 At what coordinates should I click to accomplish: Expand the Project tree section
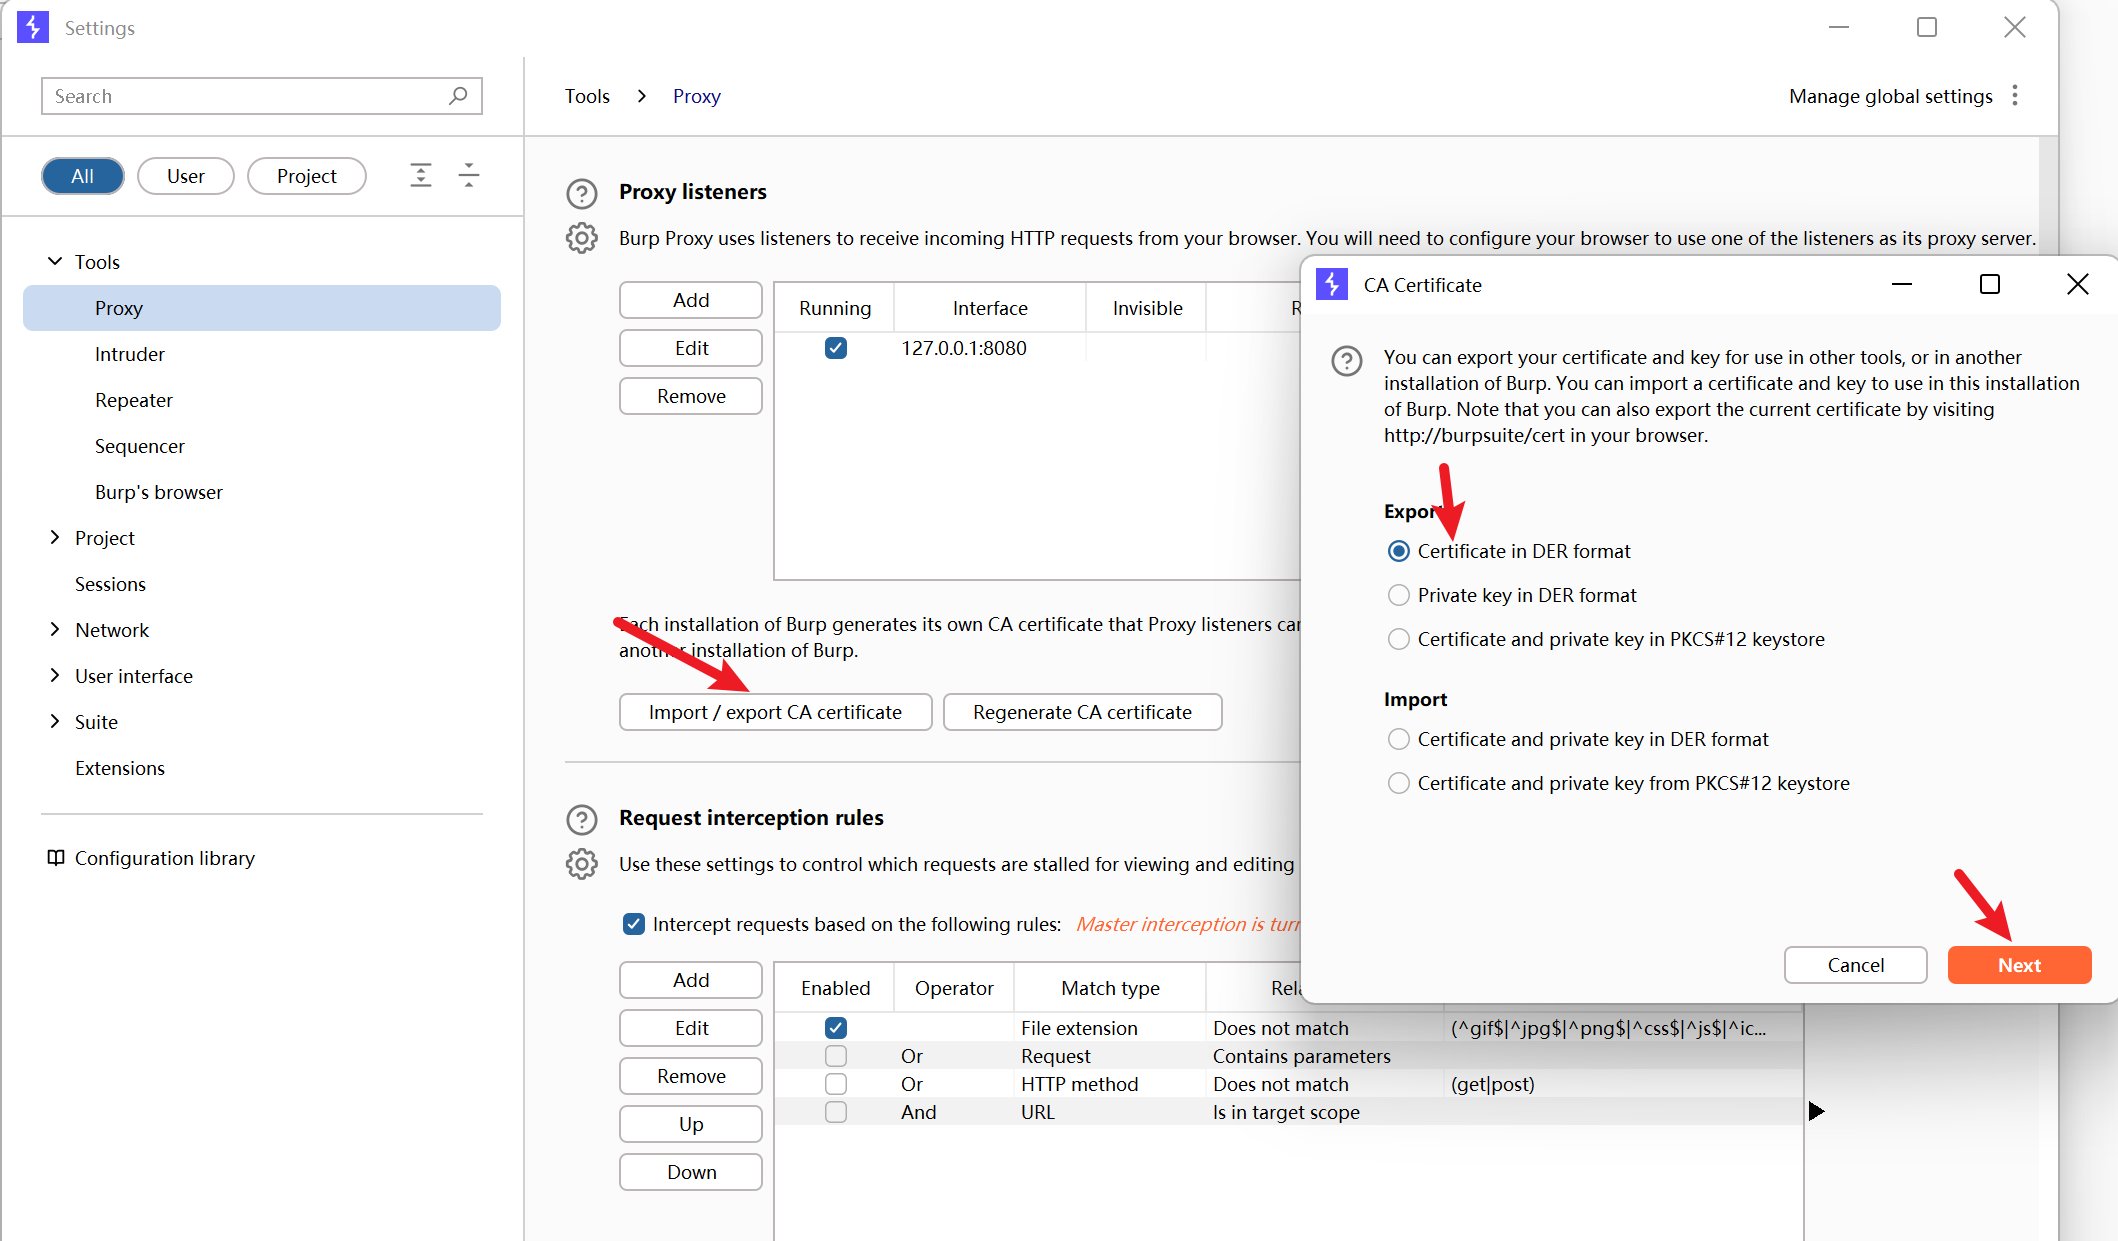(x=55, y=537)
